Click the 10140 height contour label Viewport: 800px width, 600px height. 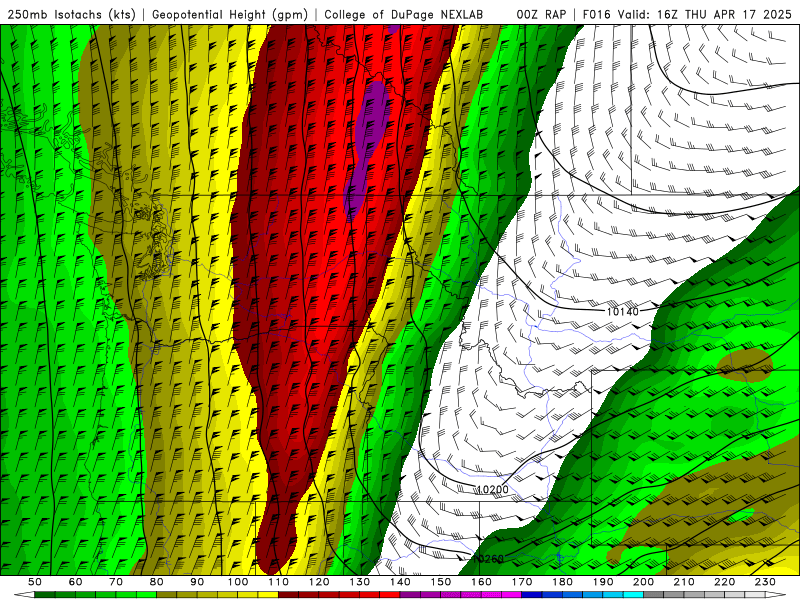[x=622, y=311]
